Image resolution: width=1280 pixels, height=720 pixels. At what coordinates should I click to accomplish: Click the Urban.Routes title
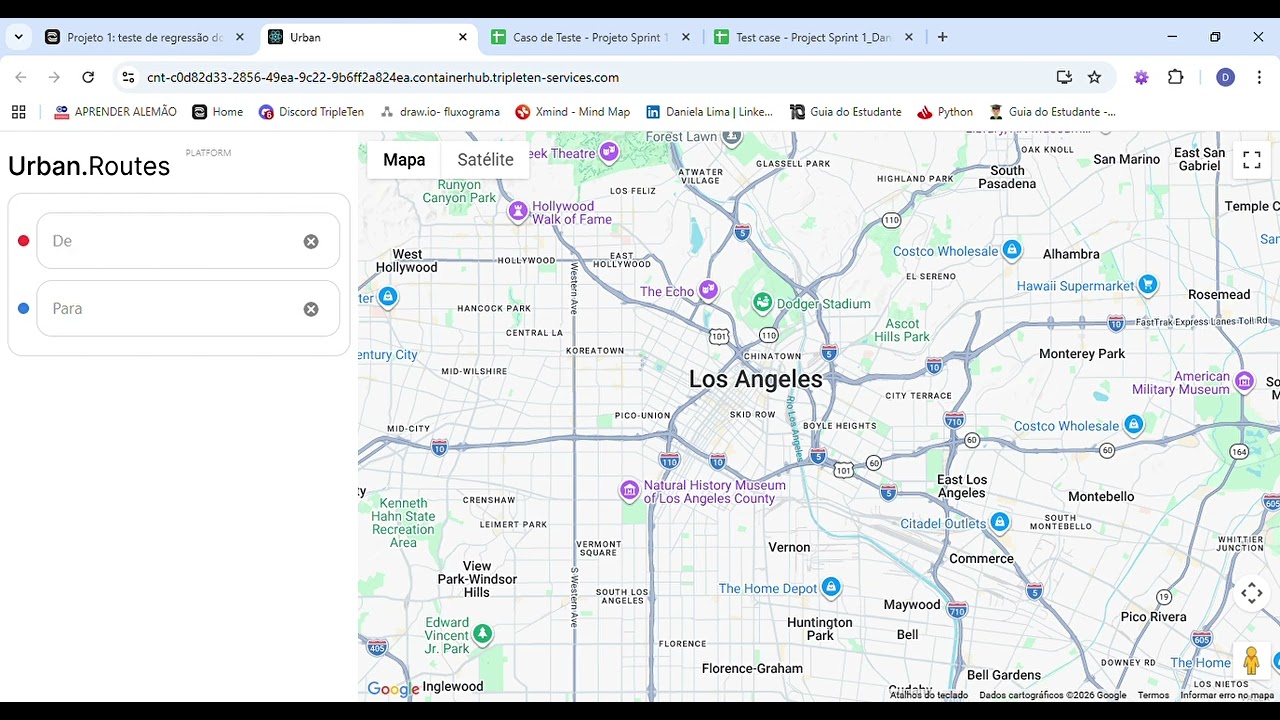pos(89,166)
